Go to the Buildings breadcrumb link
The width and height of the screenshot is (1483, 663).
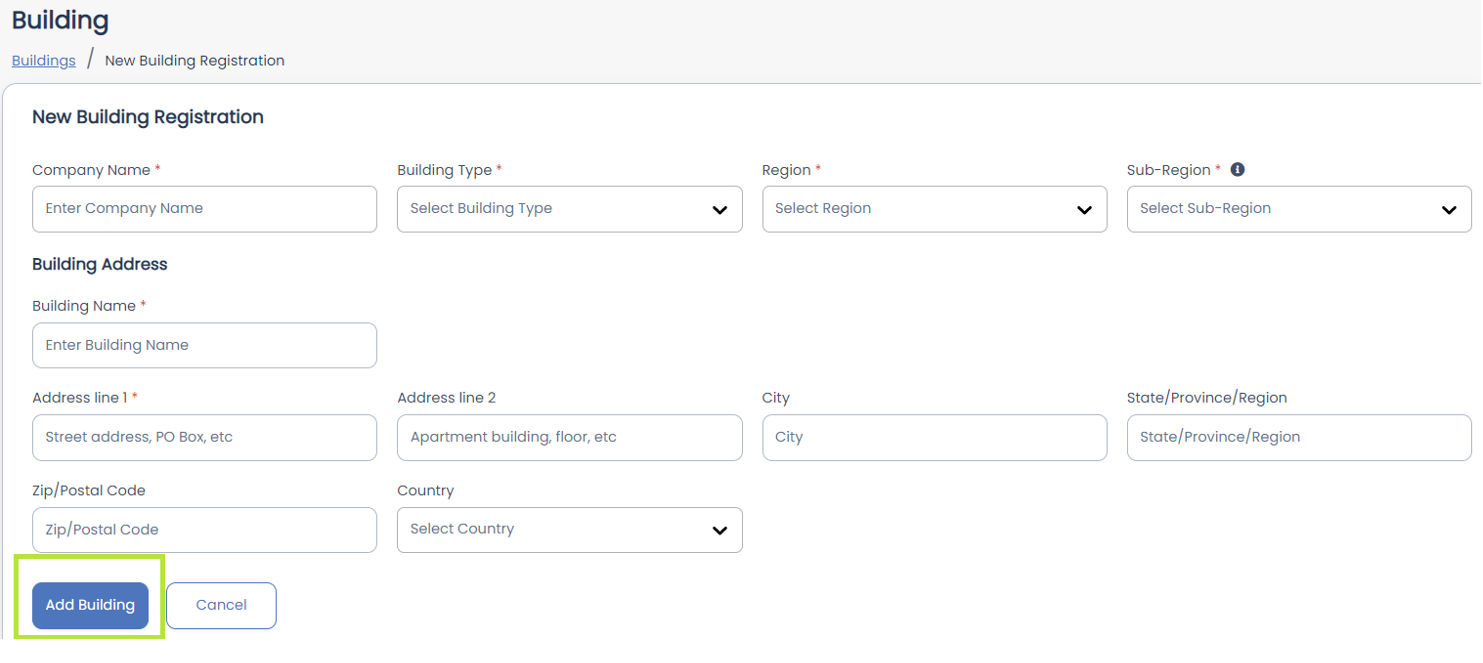(x=44, y=61)
